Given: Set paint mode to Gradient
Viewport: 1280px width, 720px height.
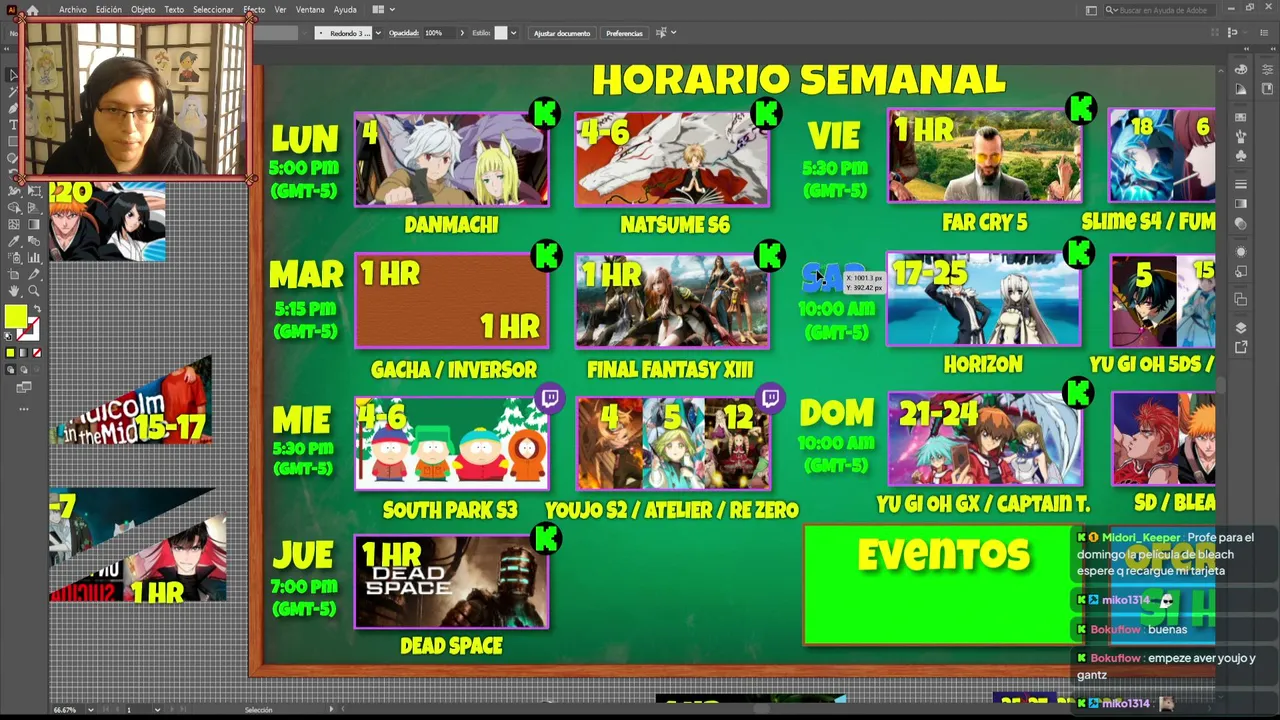Looking at the screenshot, I should 24,353.
